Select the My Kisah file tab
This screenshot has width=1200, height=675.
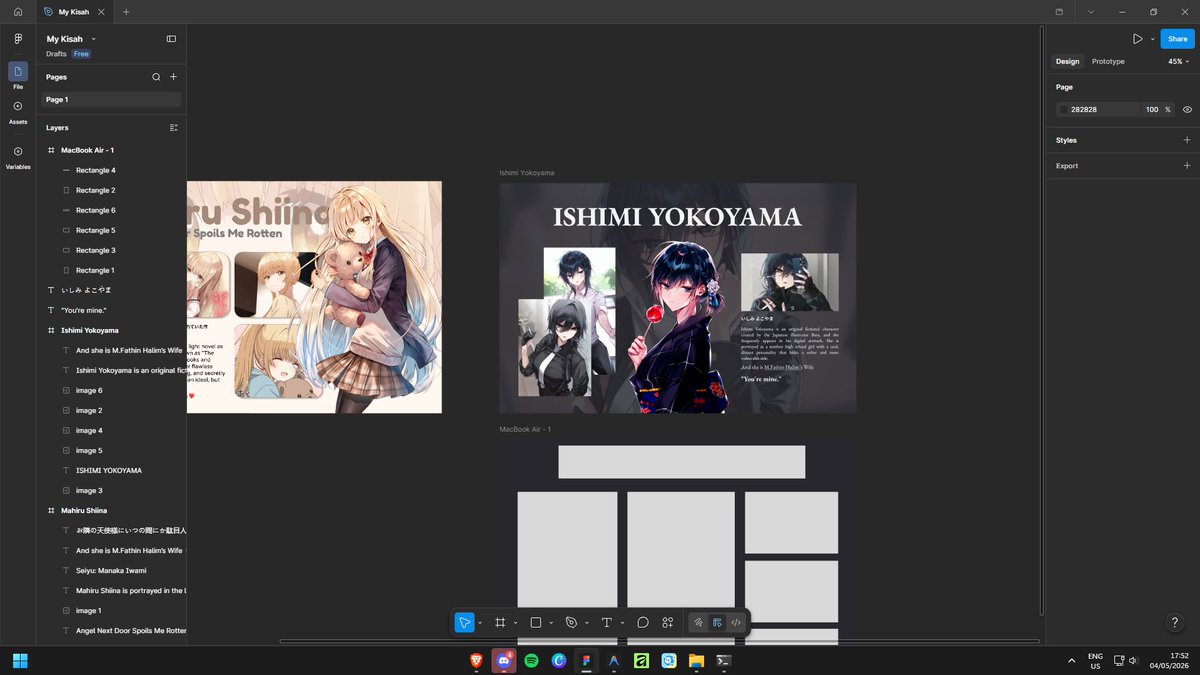(74, 12)
